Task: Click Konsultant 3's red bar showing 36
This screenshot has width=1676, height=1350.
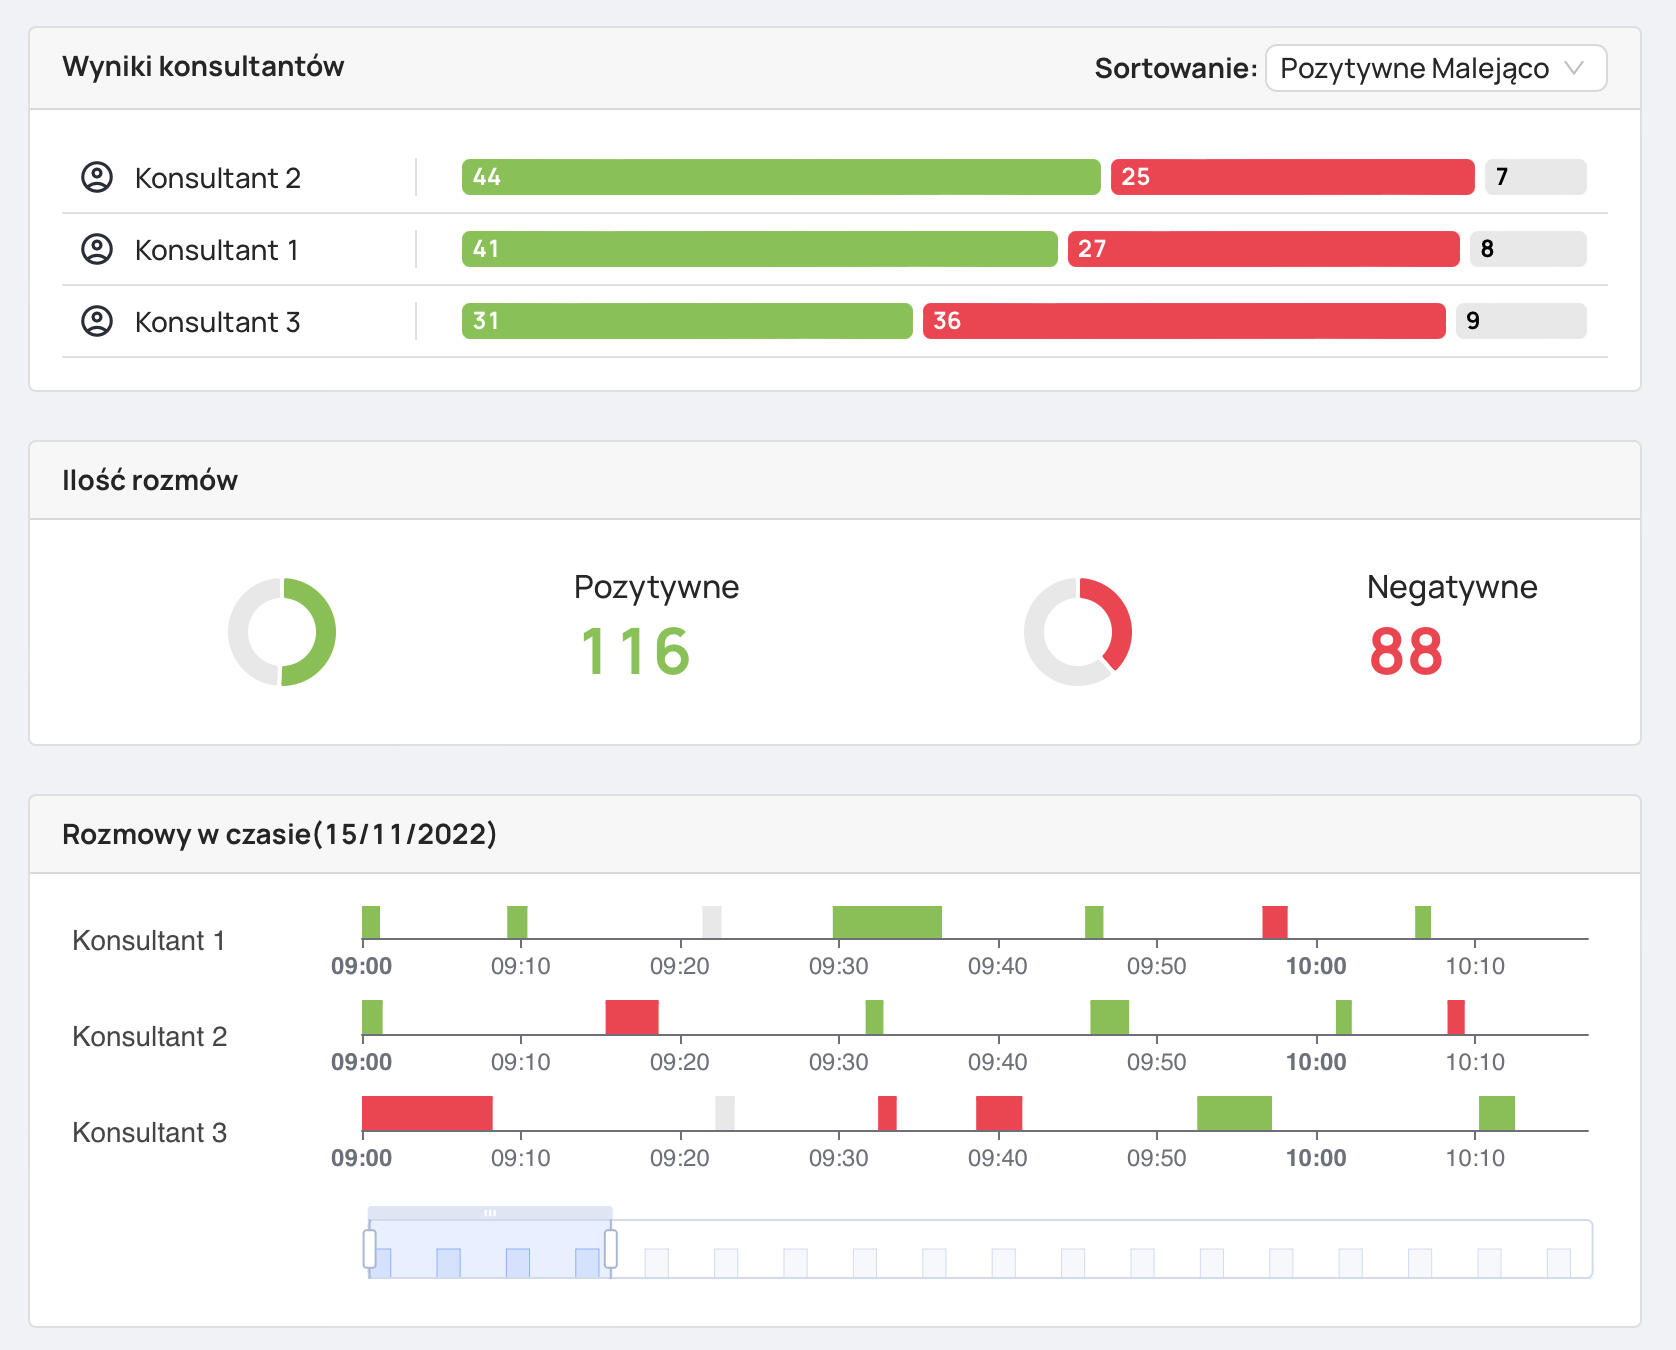Action: click(x=1183, y=321)
